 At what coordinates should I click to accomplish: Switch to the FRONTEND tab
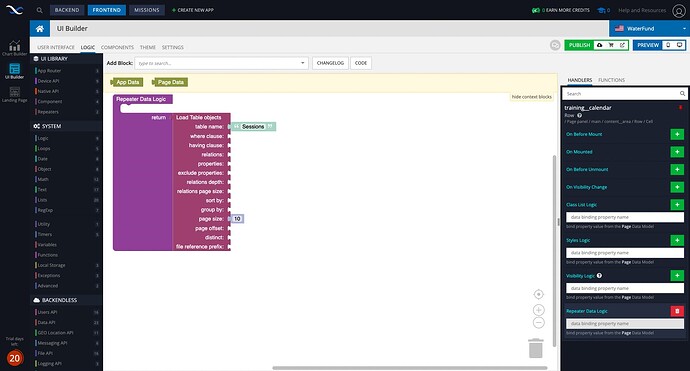[106, 10]
